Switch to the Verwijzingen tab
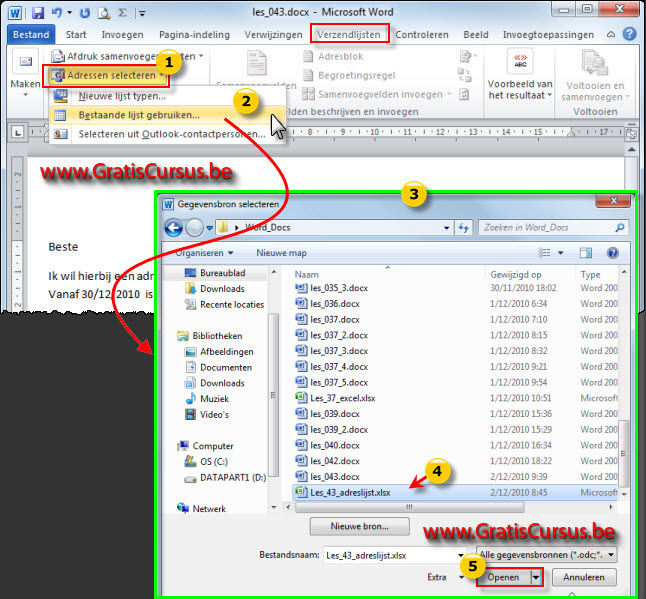The width and height of the screenshot is (646, 599). pos(274,35)
